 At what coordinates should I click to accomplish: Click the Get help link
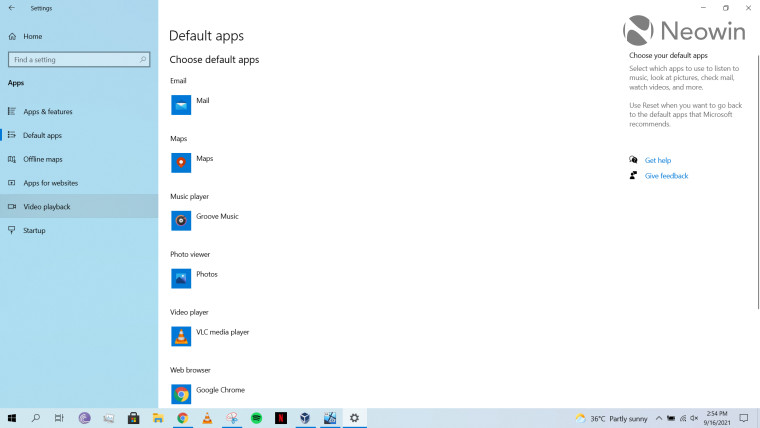[x=658, y=160]
